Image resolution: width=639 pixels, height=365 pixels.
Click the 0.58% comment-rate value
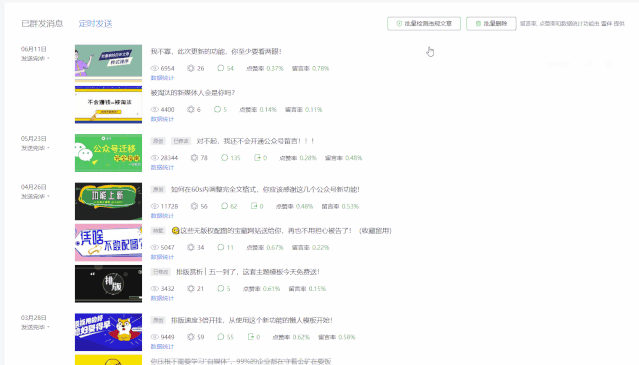(347, 337)
